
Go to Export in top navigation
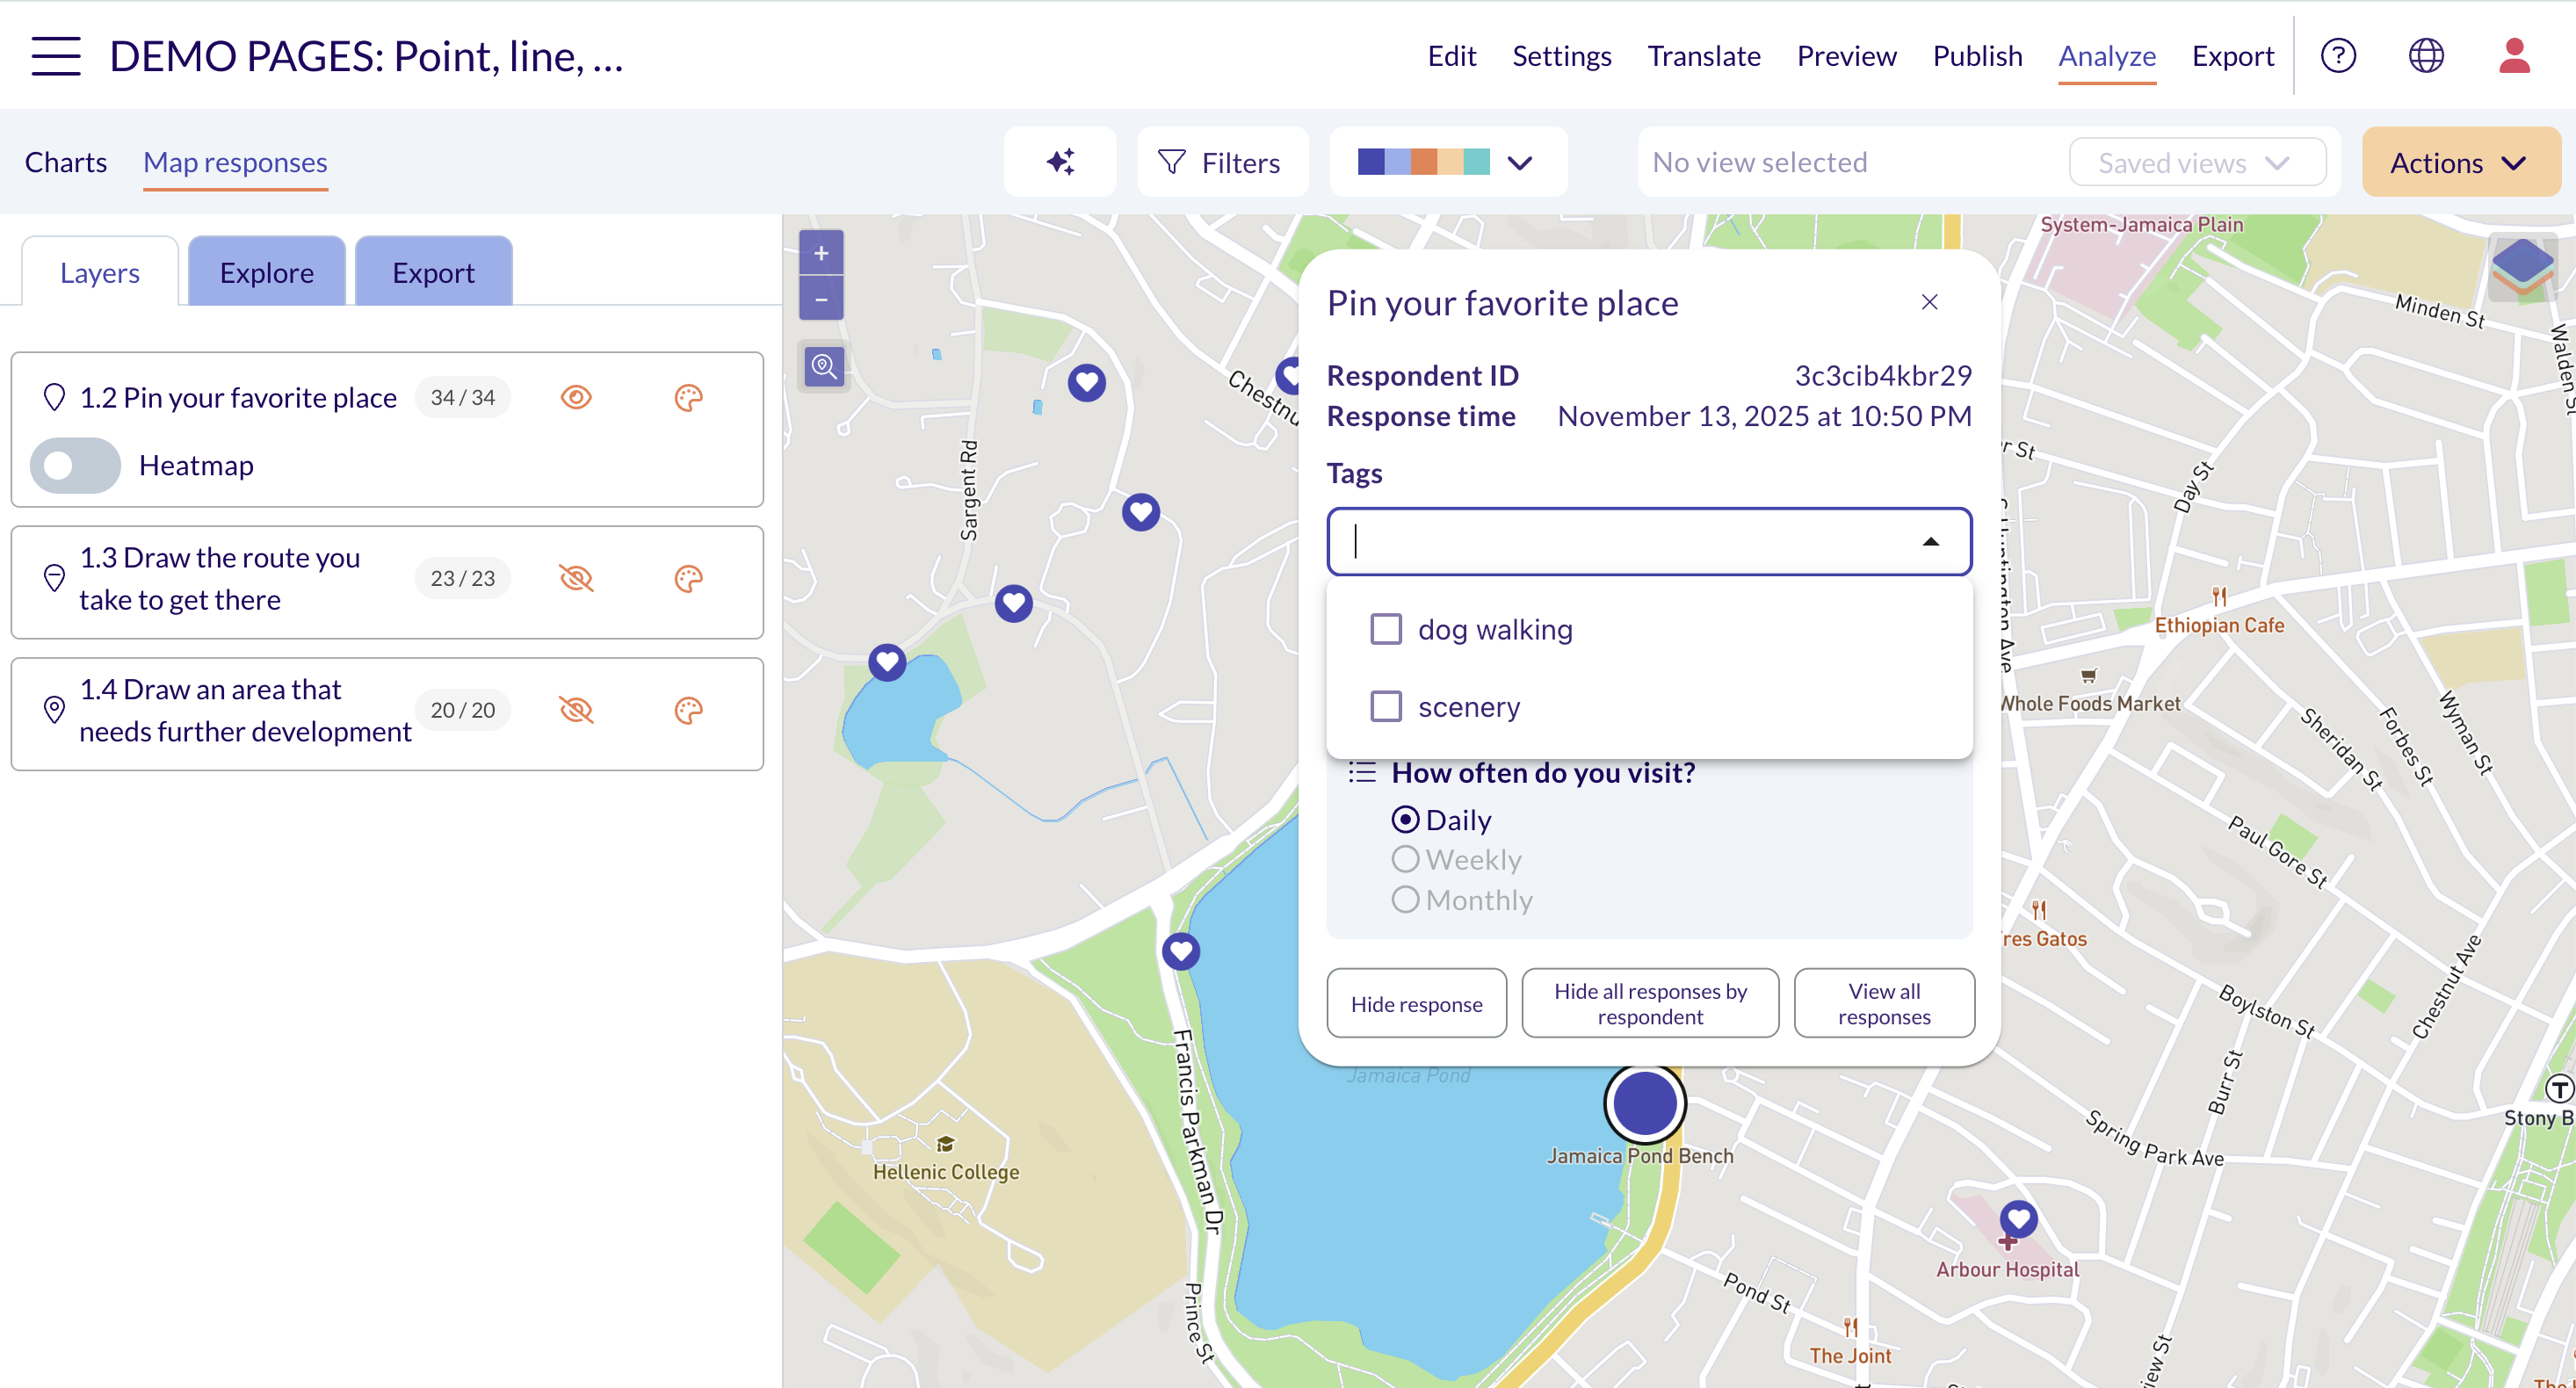[2232, 56]
